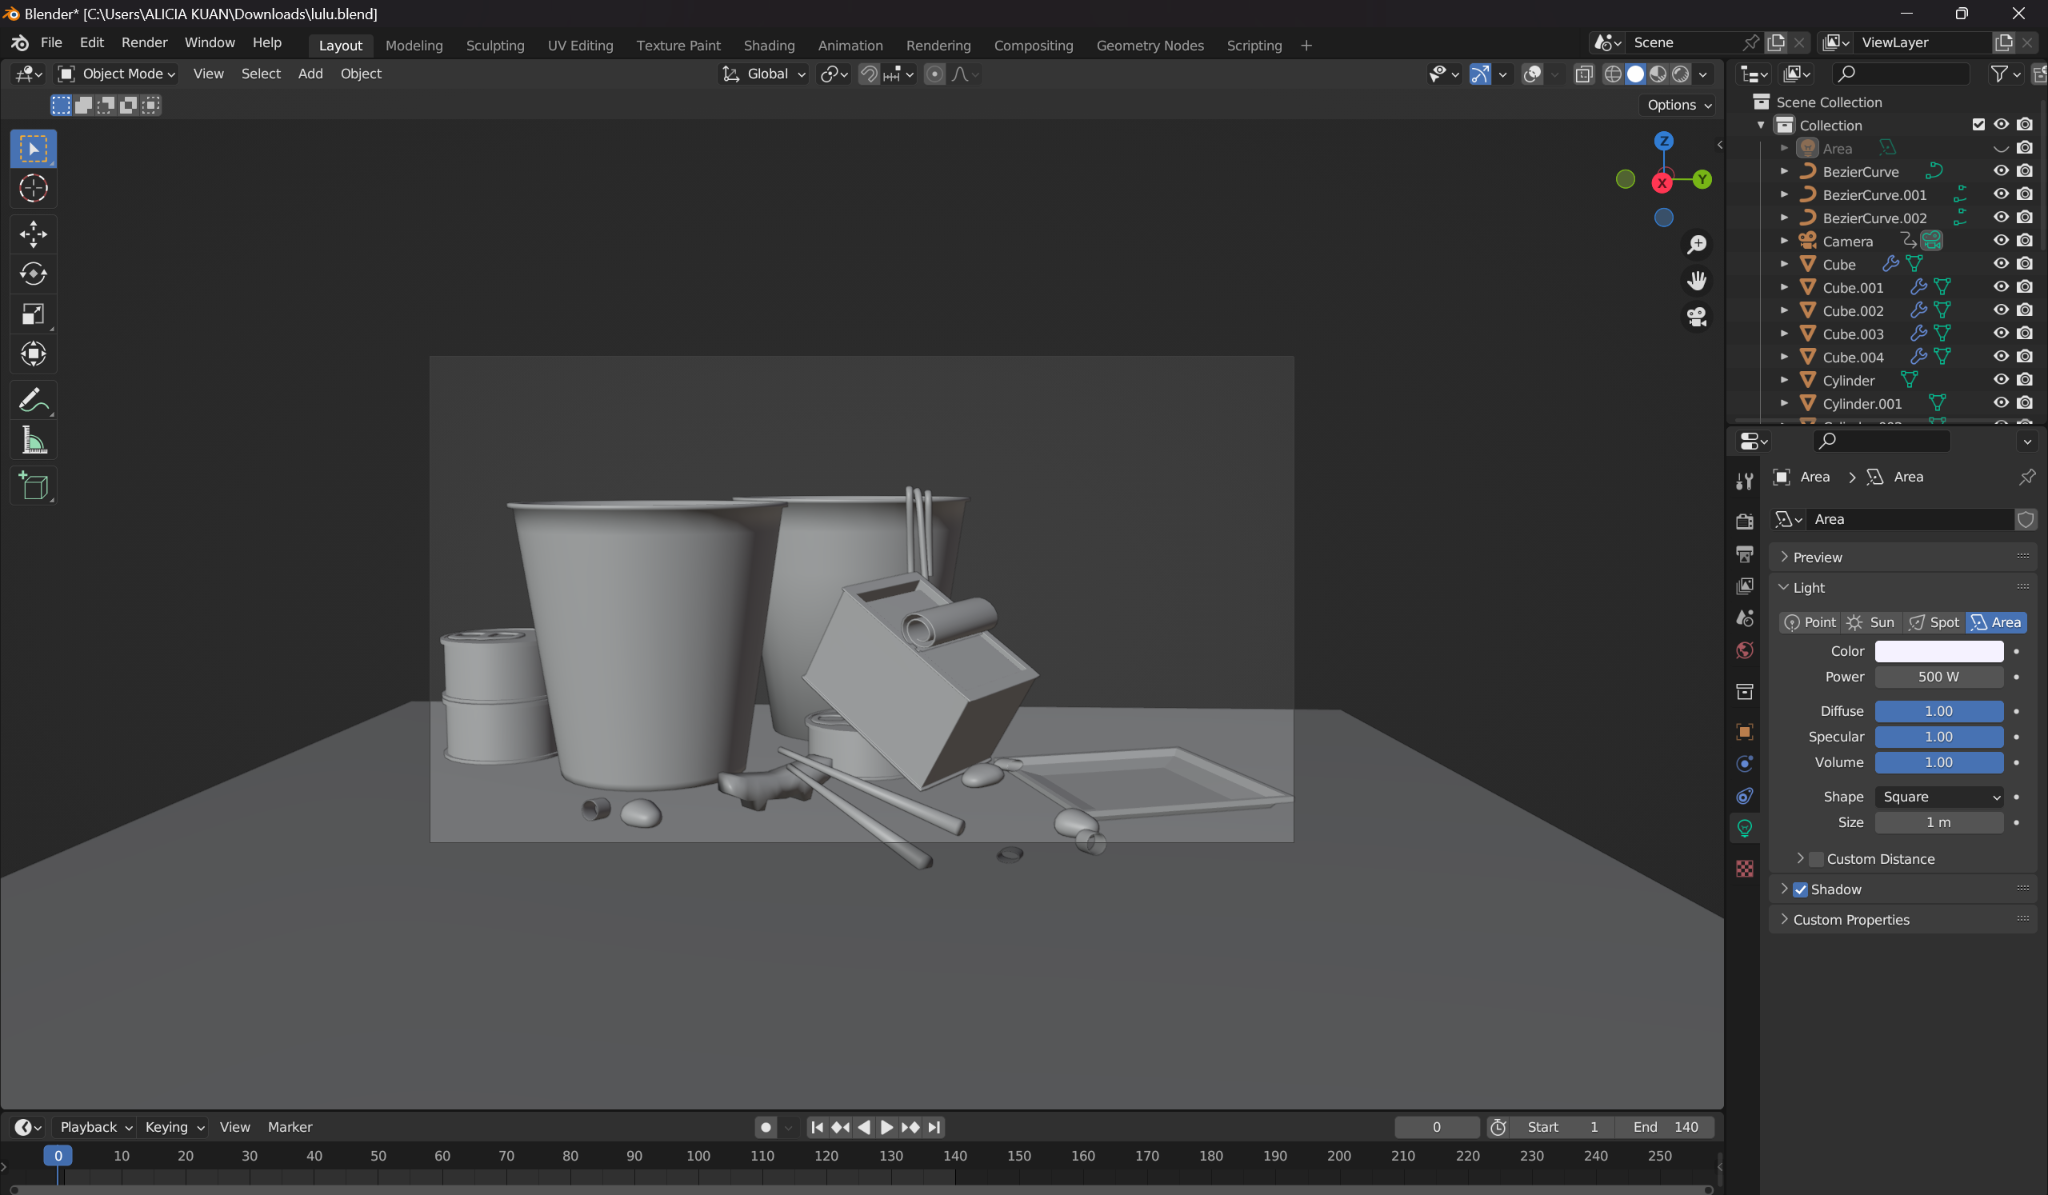Open the World properties tab
Viewport: 2048px width, 1195px height.
tap(1744, 650)
